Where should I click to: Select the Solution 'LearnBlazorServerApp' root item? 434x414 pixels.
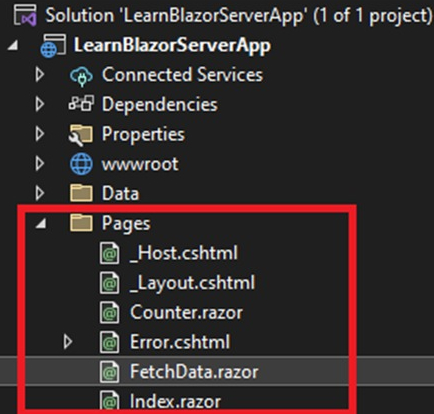tap(239, 15)
